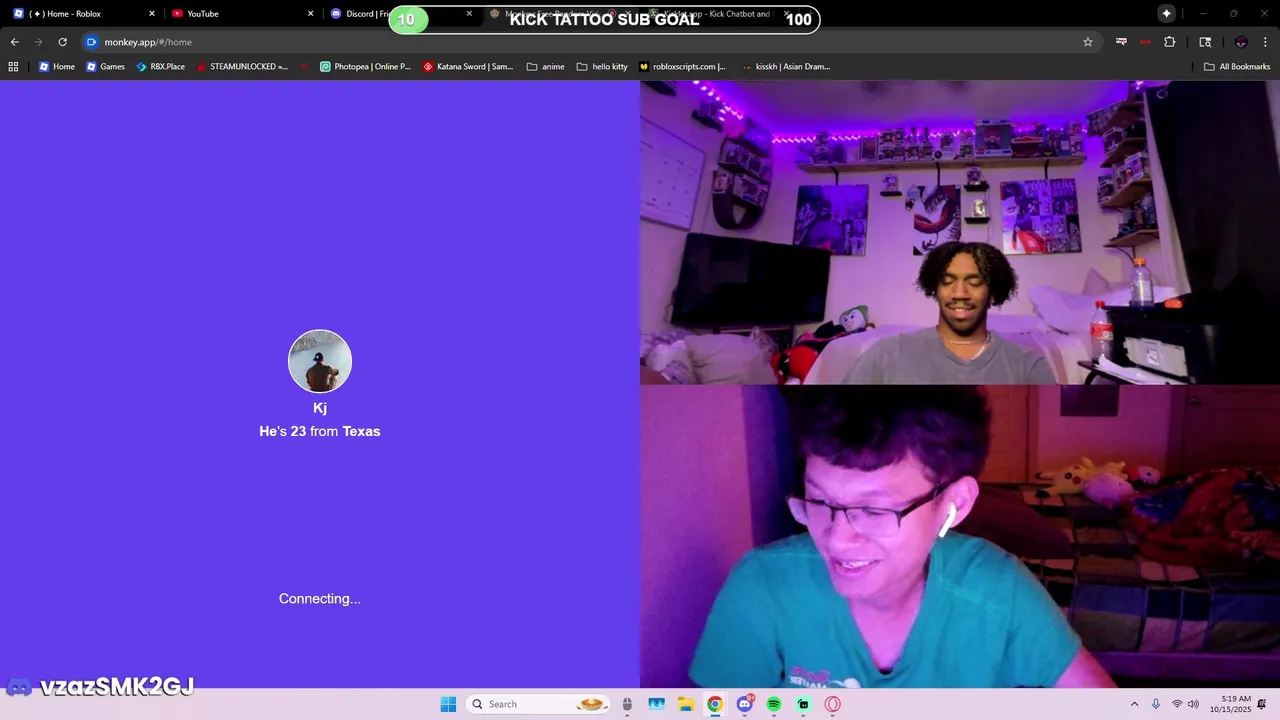Open the Katana Sword bookmark

point(468,67)
